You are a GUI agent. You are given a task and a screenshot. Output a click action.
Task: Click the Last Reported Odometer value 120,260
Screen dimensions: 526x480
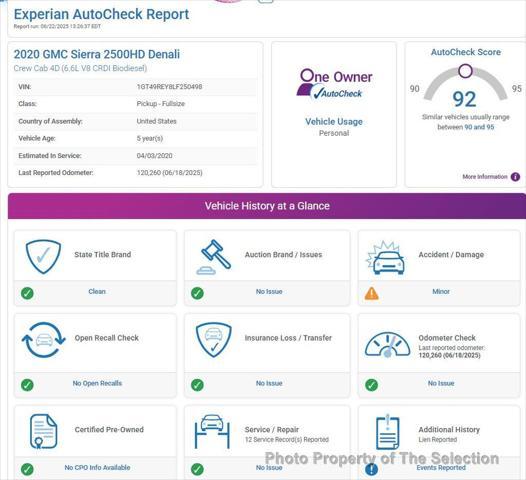[x=169, y=173]
